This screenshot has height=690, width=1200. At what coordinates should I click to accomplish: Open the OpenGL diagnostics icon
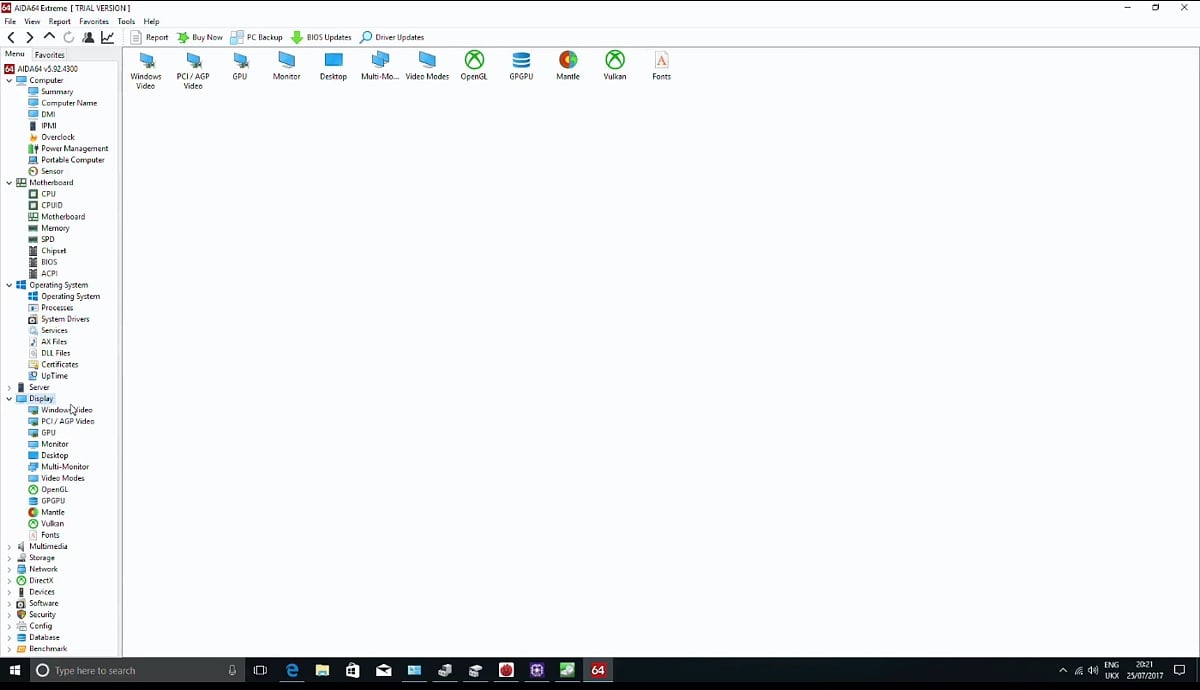[473, 67]
